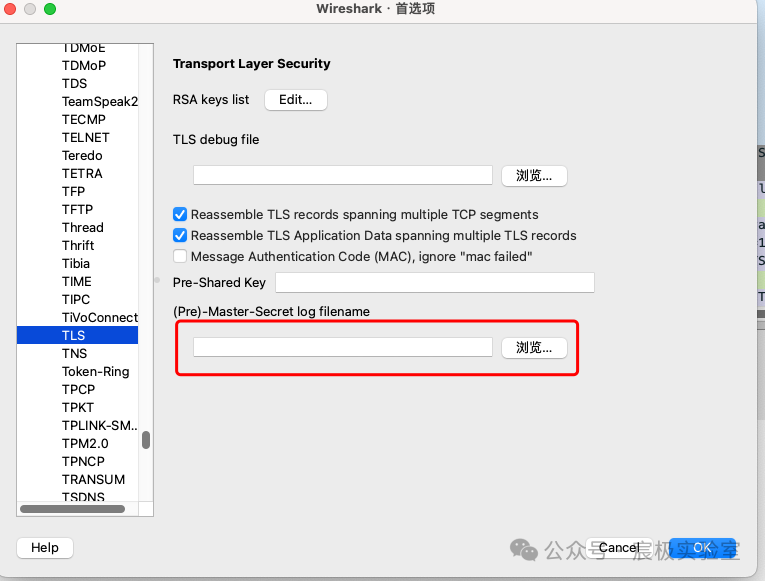Close the Wireshark preferences window
The image size is (765, 581).
[10, 9]
